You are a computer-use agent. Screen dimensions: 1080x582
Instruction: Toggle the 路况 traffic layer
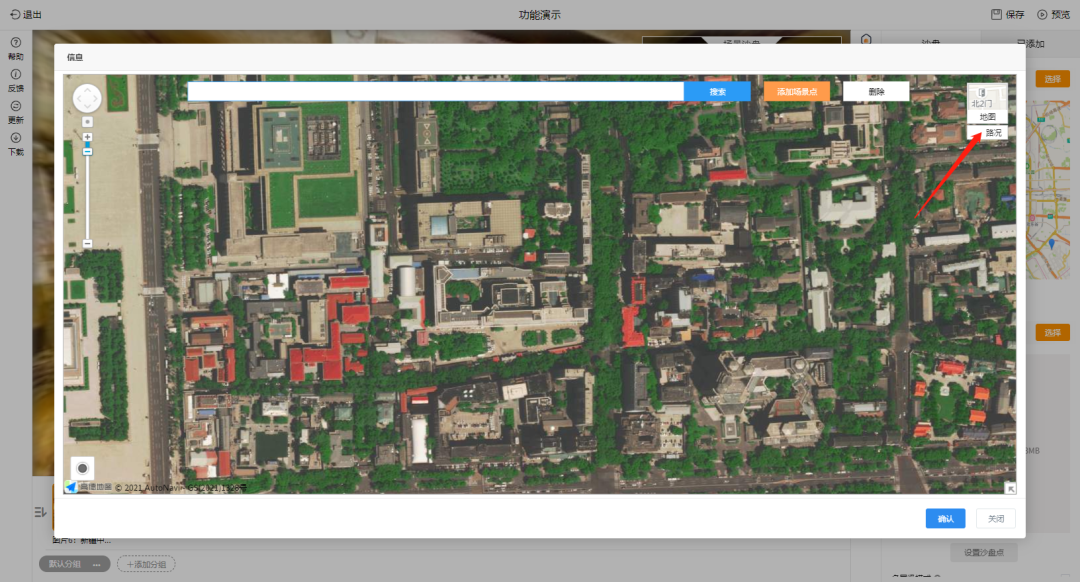click(988, 132)
